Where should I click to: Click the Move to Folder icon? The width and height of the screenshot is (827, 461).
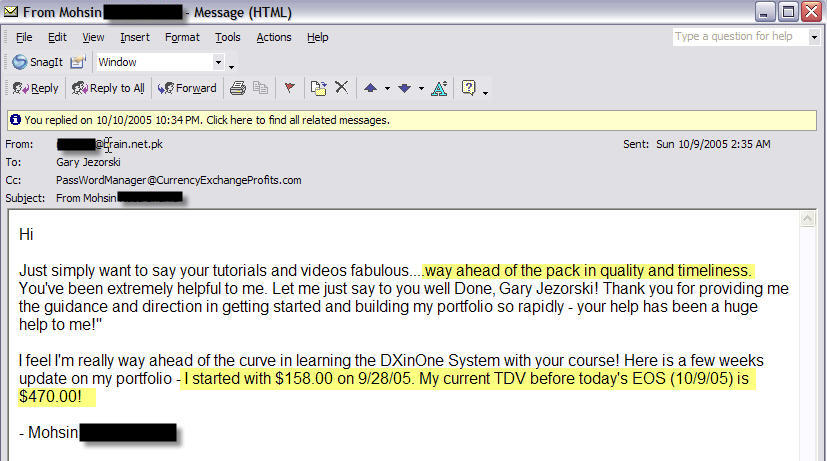point(318,88)
